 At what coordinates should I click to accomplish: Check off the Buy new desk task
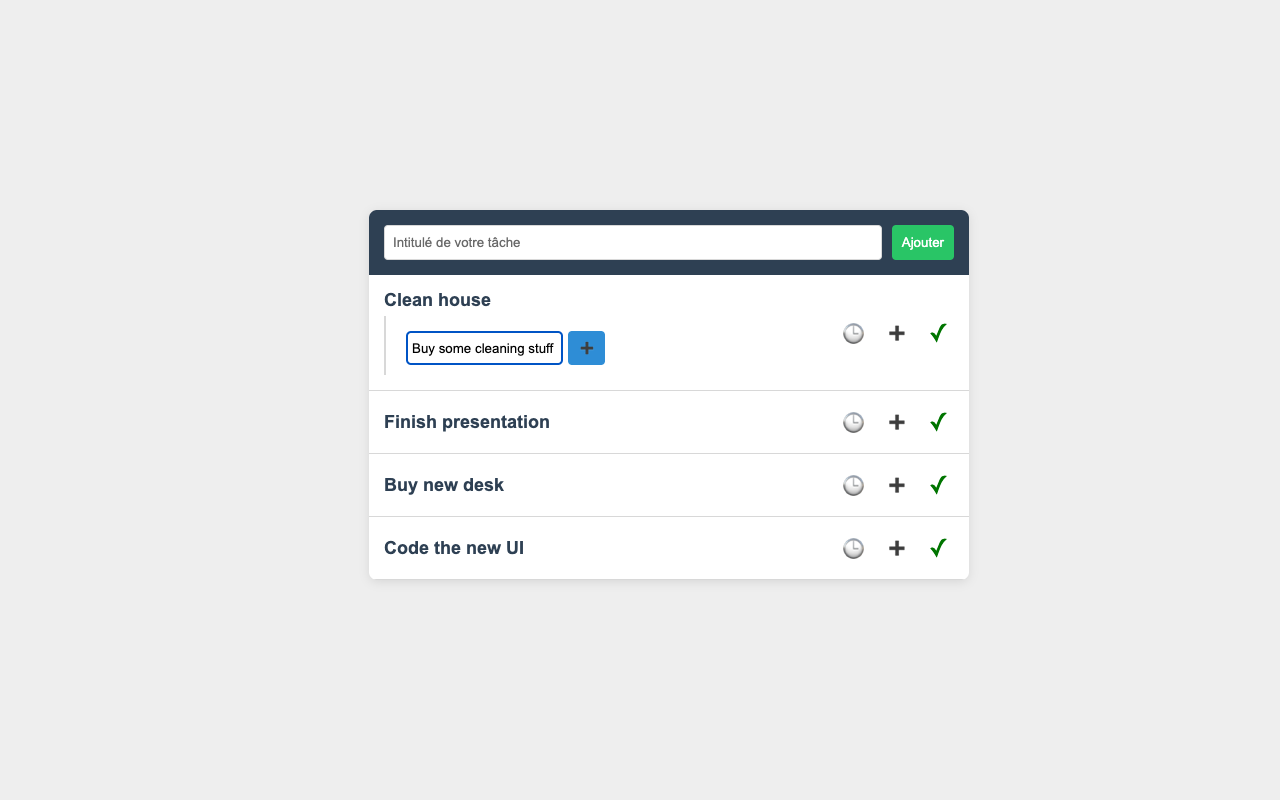[x=938, y=485]
